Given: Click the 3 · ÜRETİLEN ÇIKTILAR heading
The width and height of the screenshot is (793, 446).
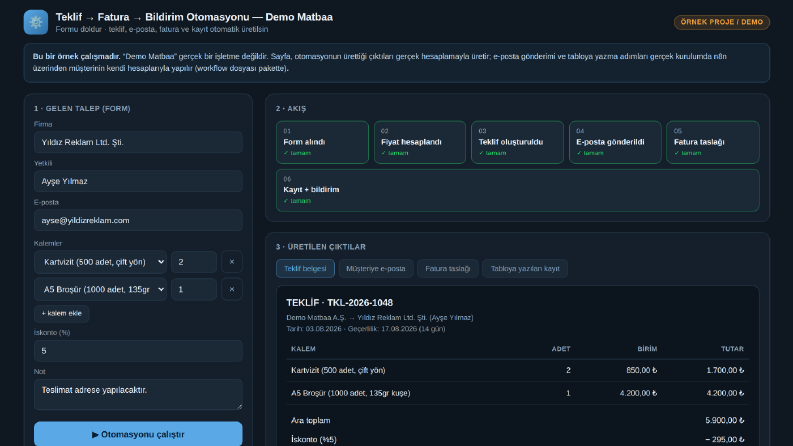Looking at the screenshot, I should pyautogui.click(x=321, y=247).
